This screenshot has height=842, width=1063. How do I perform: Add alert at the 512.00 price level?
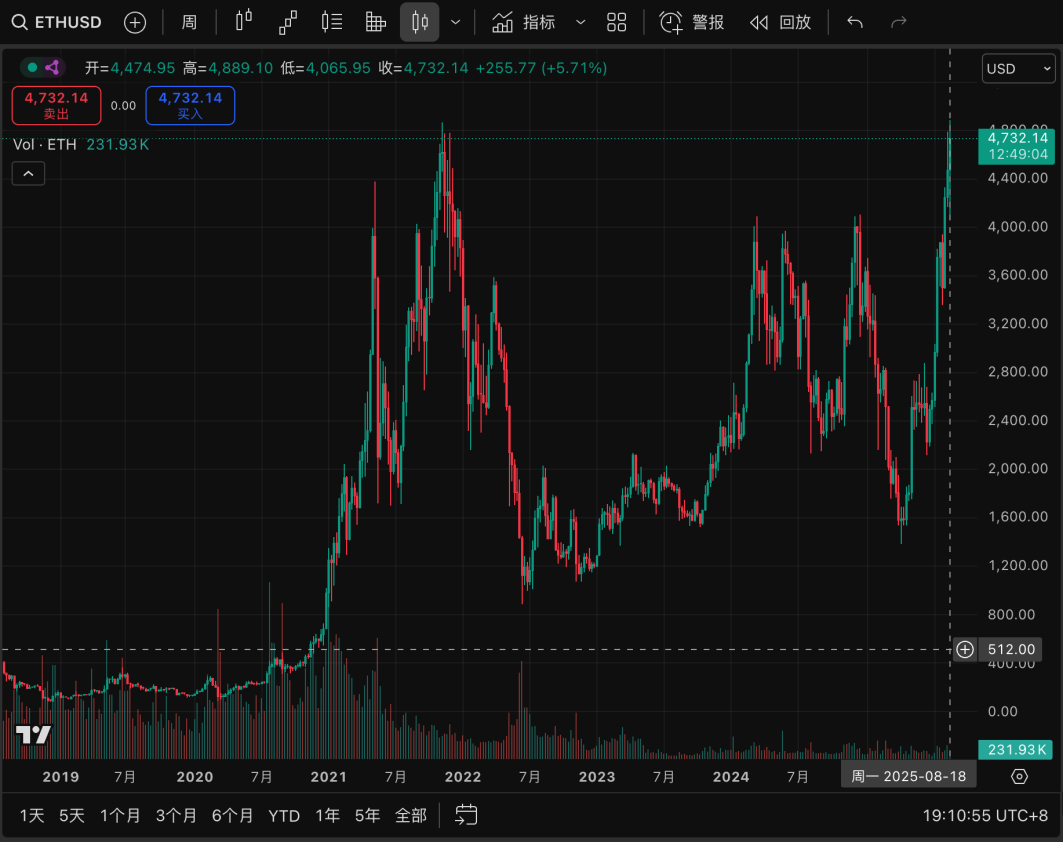(963, 650)
